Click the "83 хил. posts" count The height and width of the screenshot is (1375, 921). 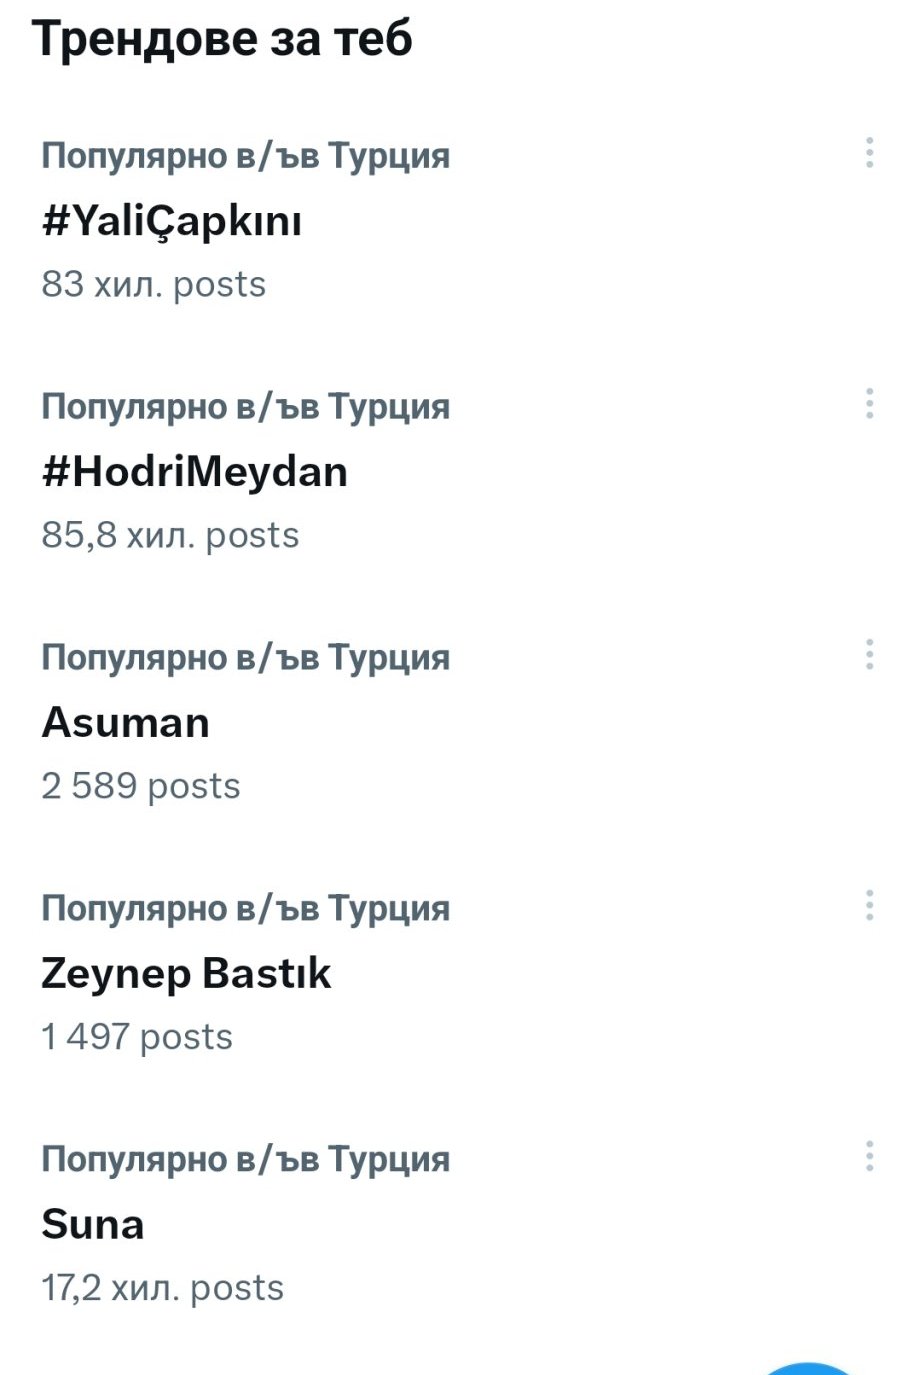coord(153,285)
